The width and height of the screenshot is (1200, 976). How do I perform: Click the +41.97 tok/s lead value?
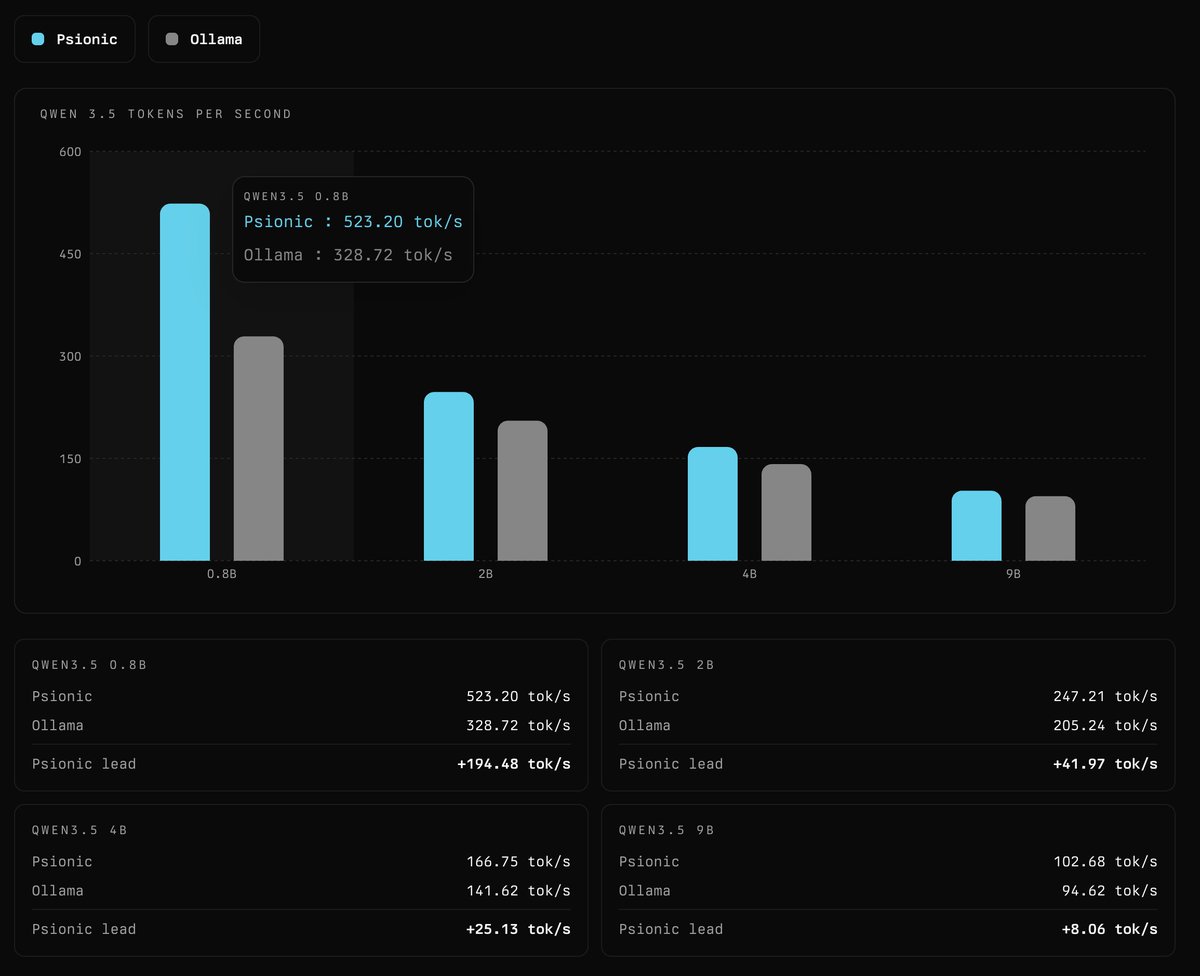coord(1106,764)
